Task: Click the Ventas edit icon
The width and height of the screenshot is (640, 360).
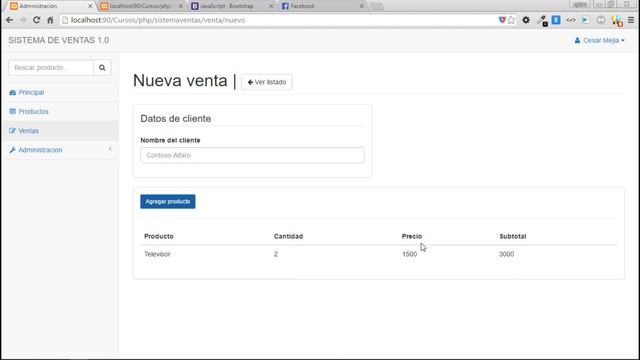Action: pos(12,131)
